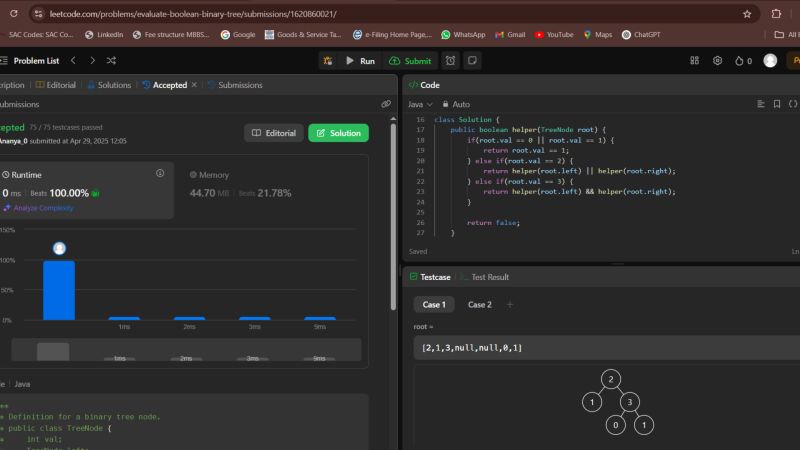The image size is (800, 450).
Task: Switch to the Editorial tab
Action: [x=56, y=85]
